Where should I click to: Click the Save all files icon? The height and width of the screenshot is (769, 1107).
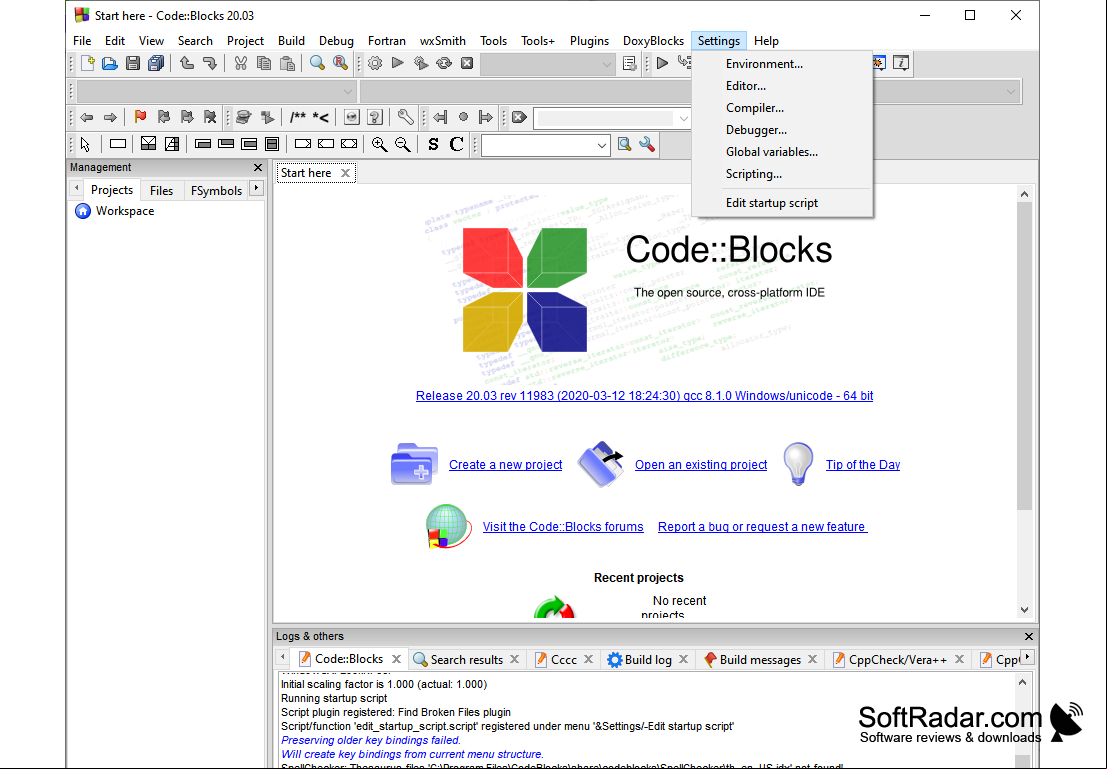tap(156, 64)
